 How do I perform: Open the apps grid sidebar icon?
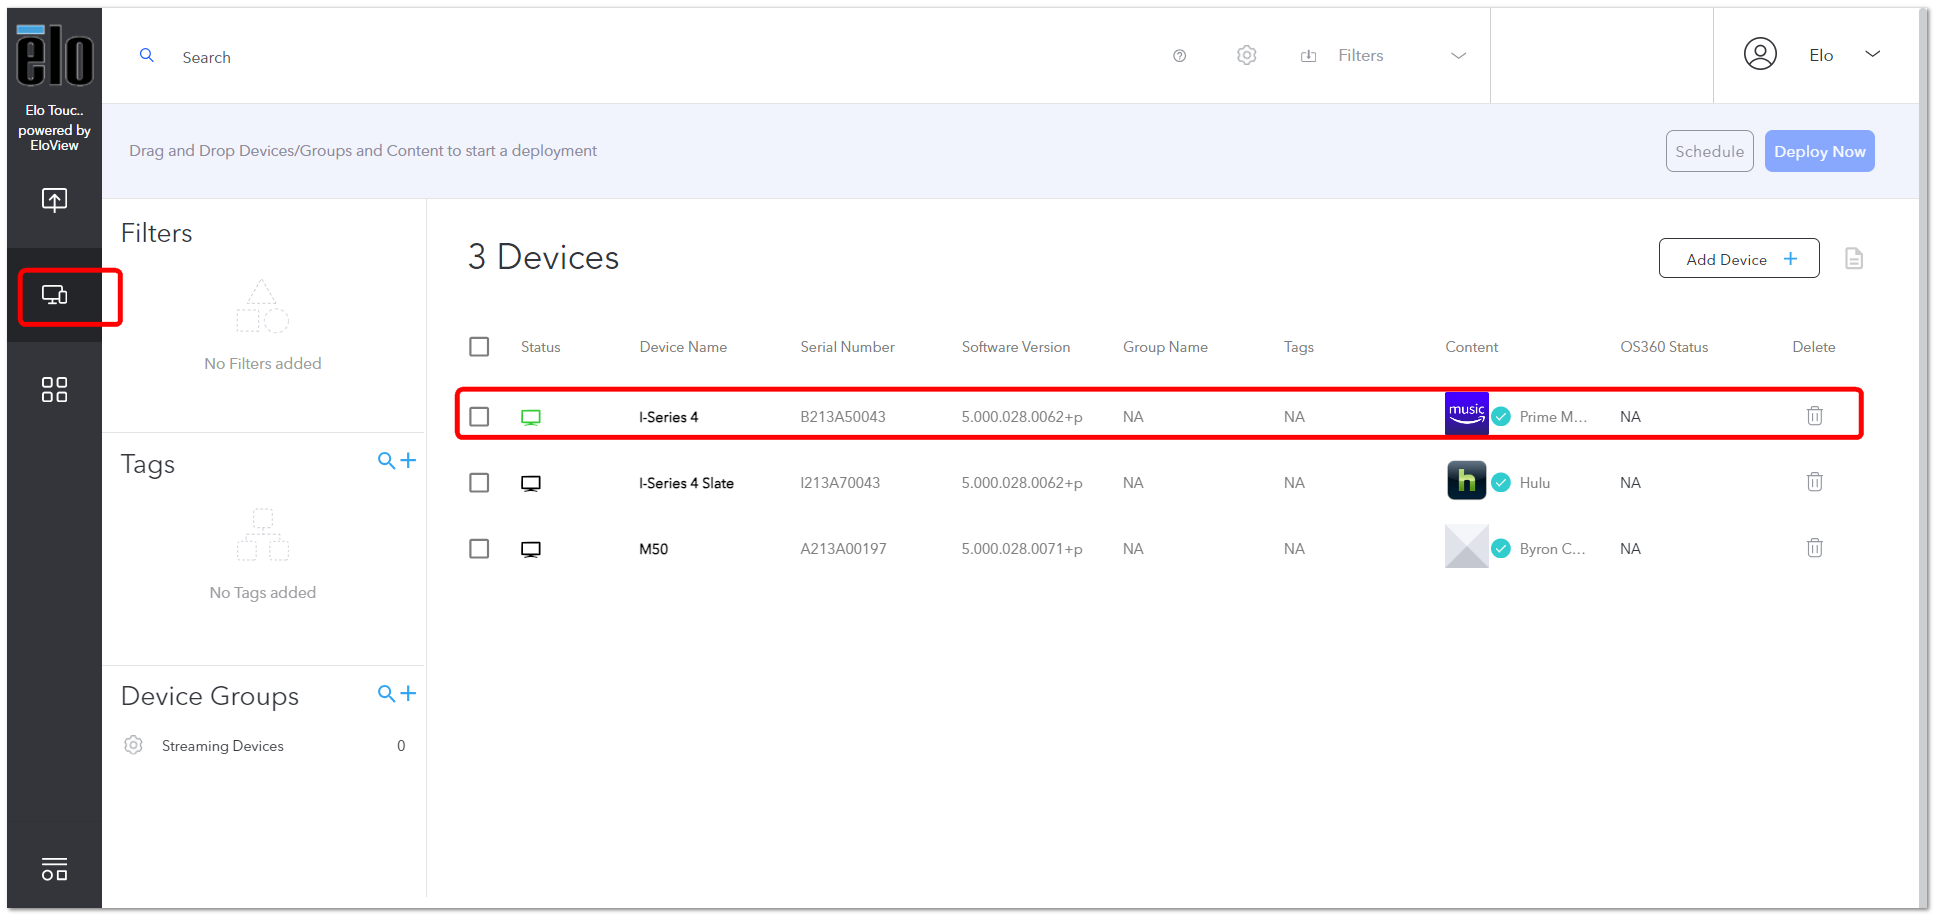click(x=55, y=390)
